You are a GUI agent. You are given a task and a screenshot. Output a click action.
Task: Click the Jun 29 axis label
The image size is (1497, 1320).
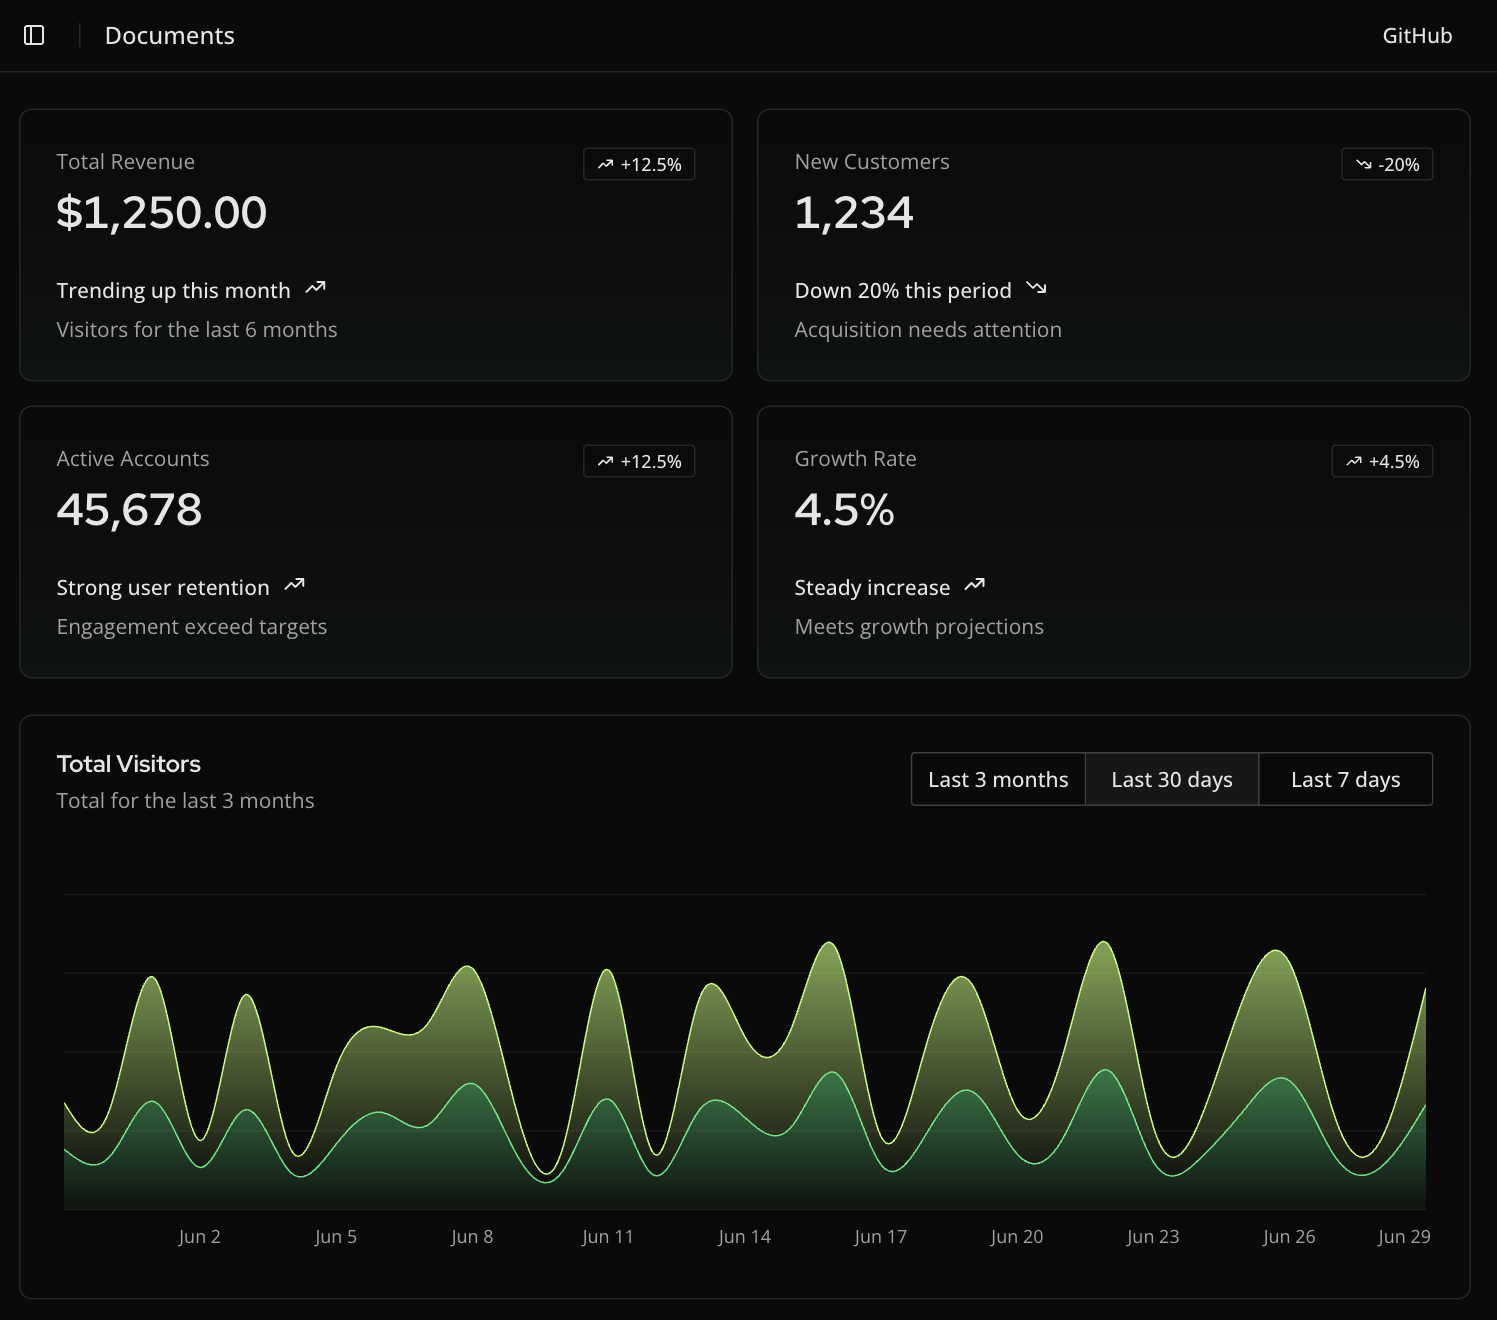click(1404, 1236)
